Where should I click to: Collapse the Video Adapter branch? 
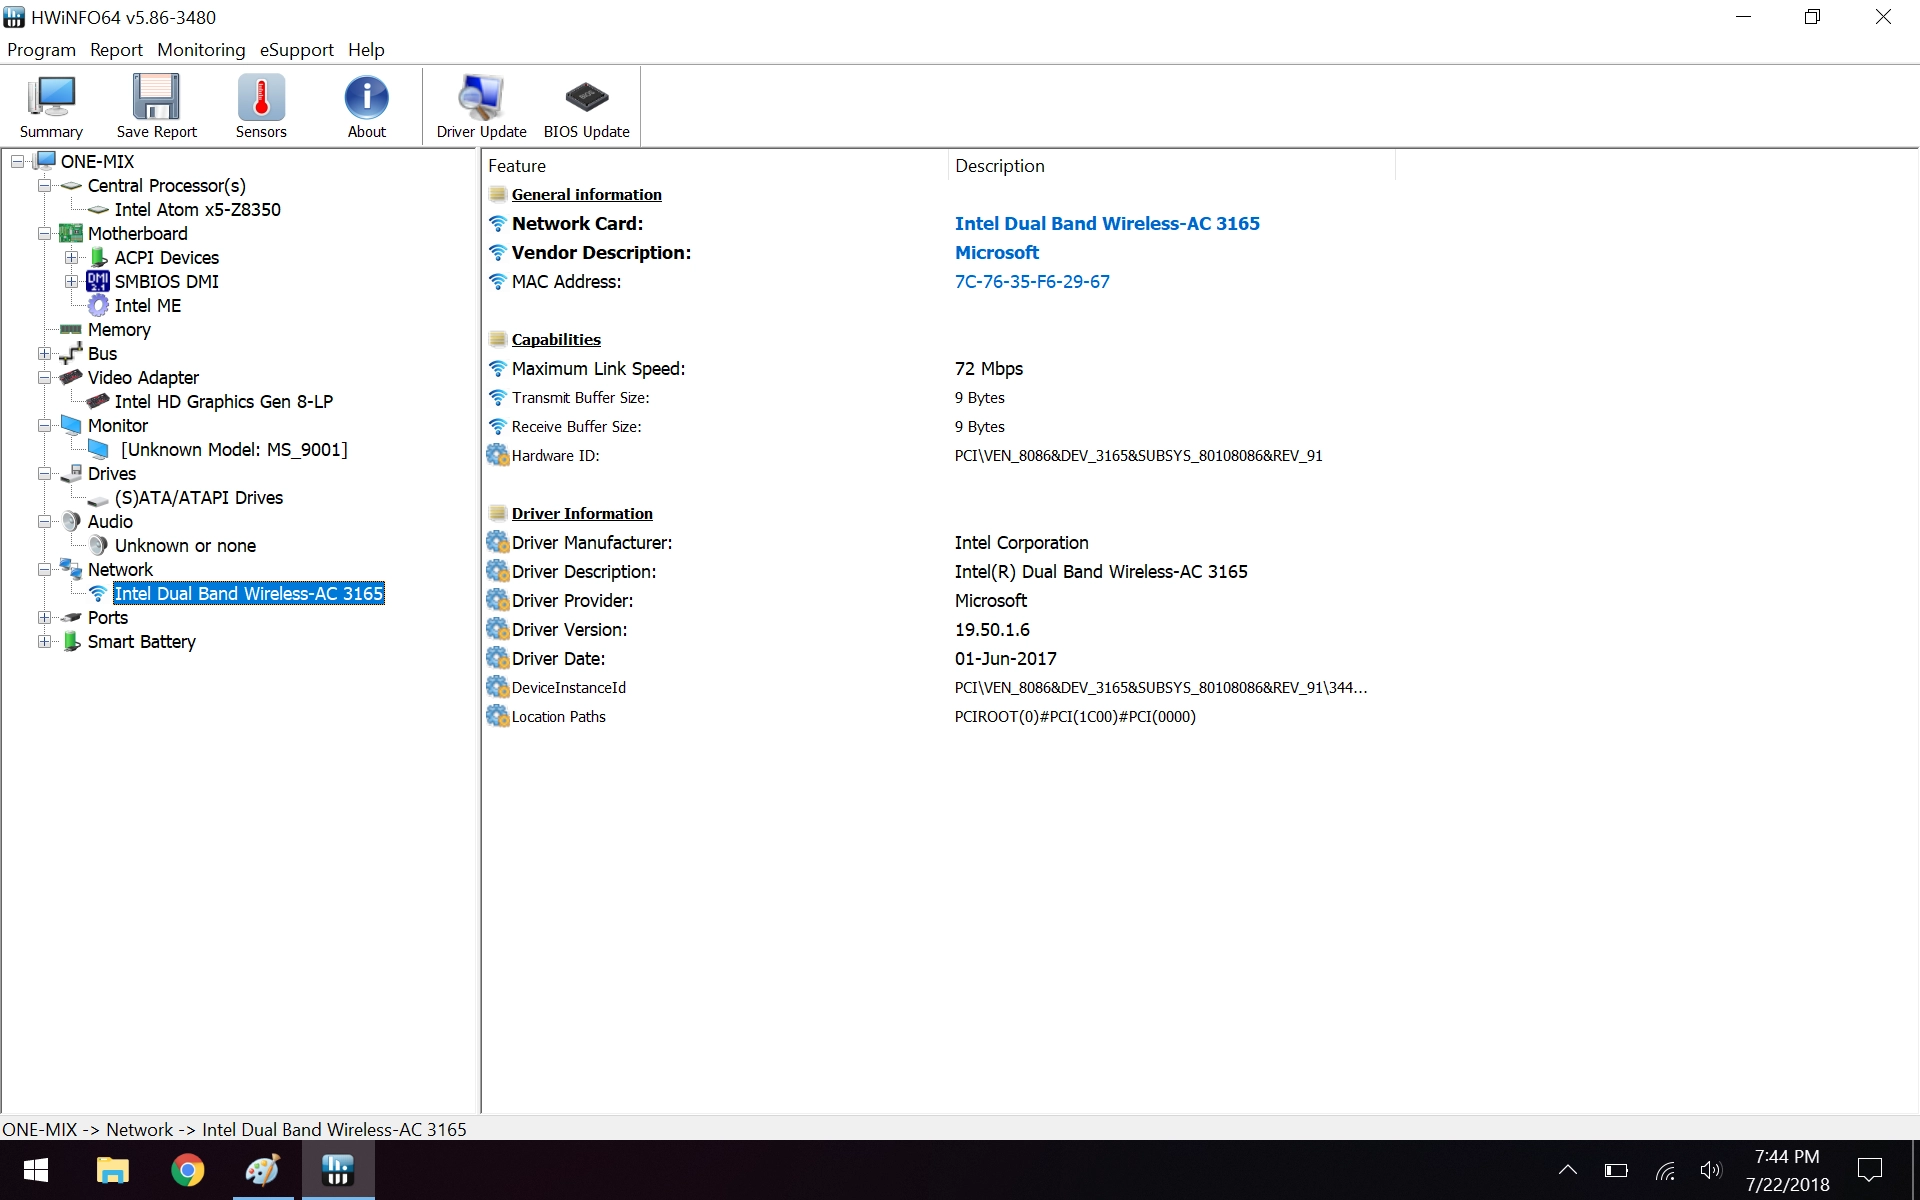coord(45,377)
